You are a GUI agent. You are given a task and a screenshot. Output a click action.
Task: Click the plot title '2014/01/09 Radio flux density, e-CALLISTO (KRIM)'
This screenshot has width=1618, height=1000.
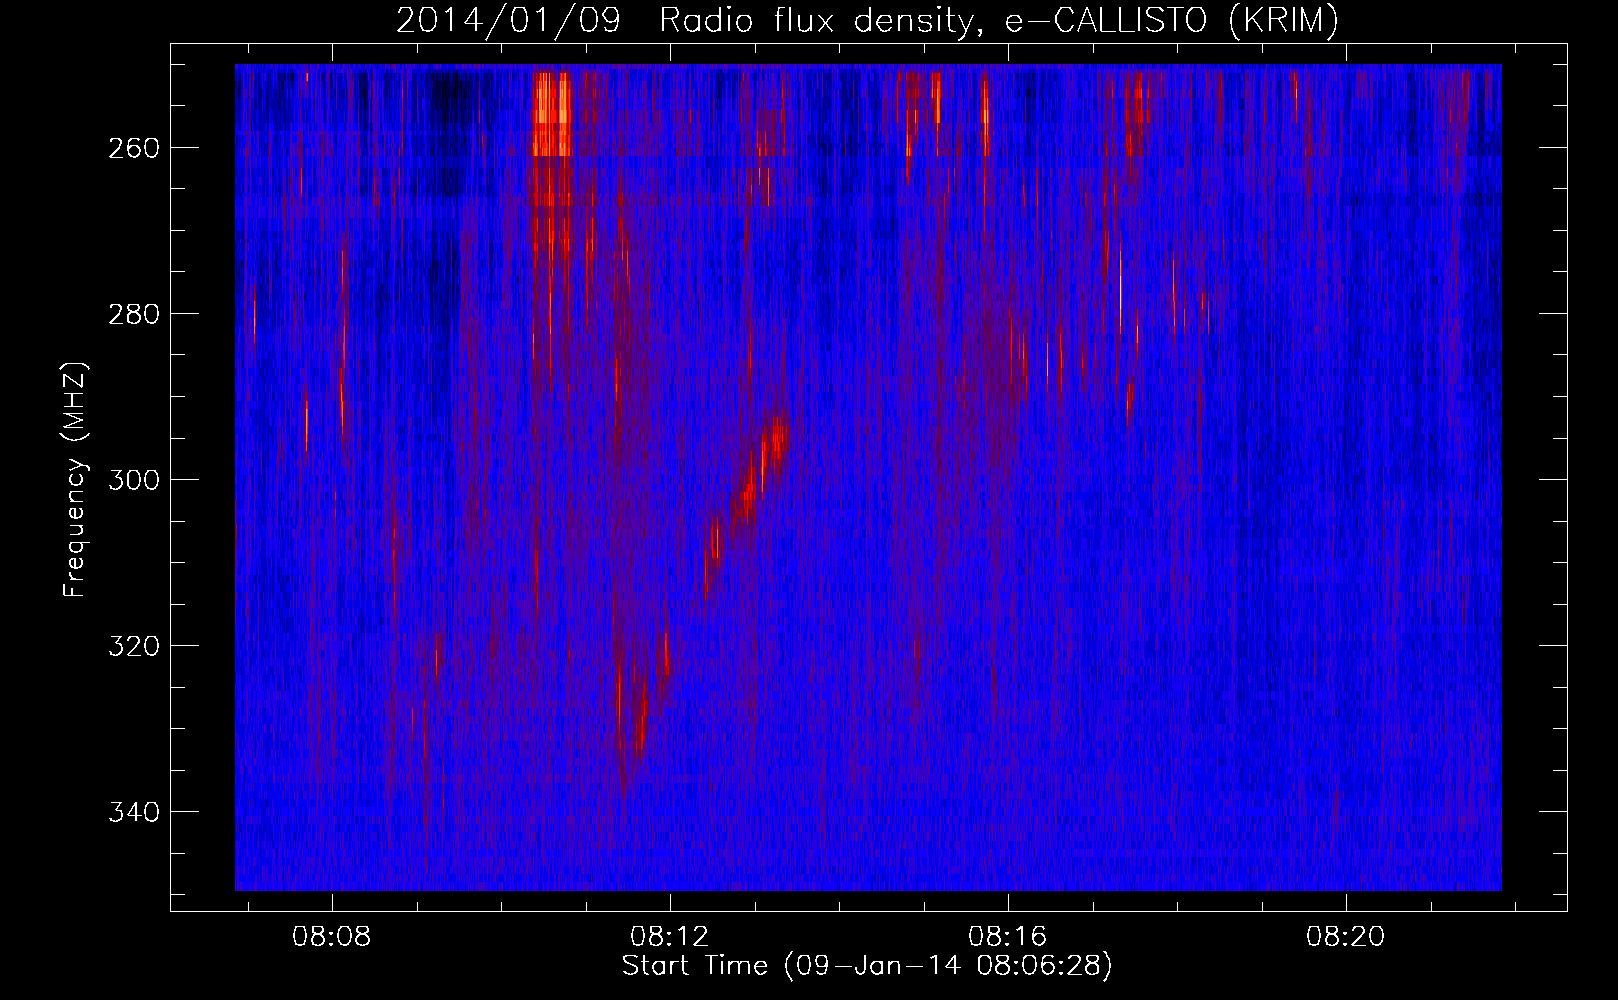pos(867,20)
